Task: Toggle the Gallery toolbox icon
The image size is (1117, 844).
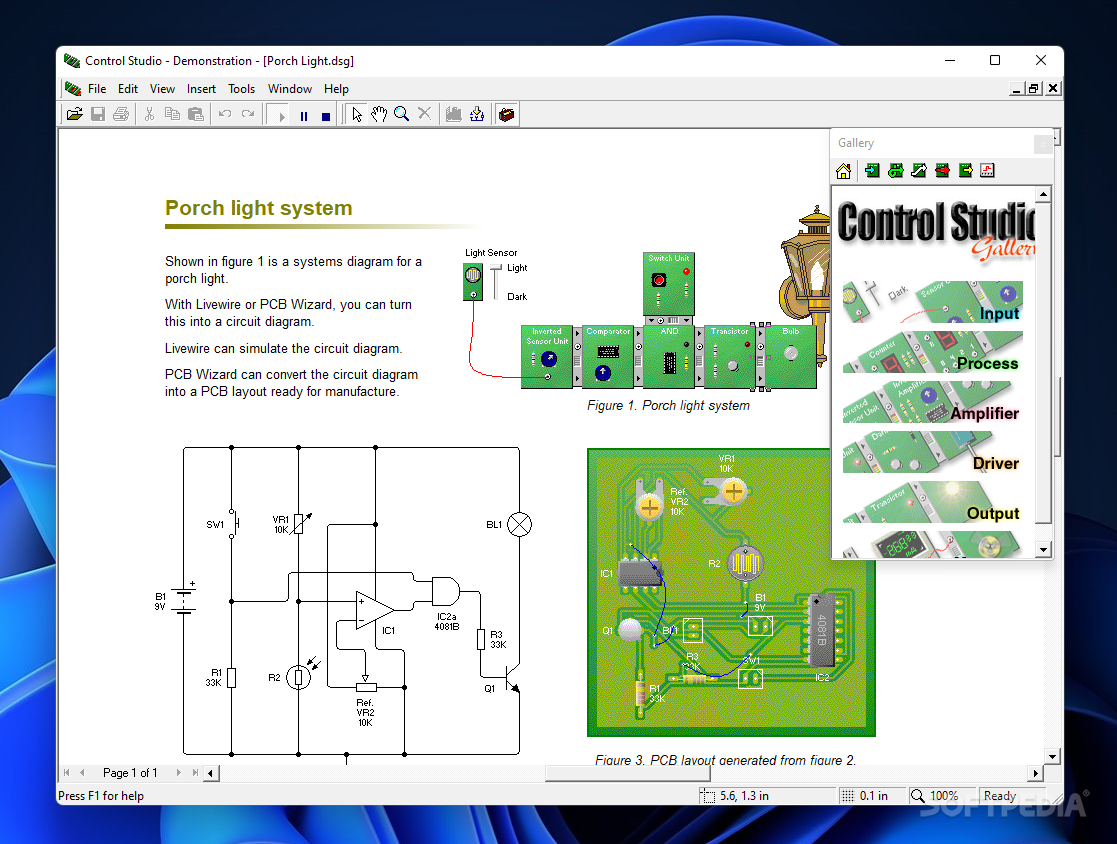Action: (x=506, y=114)
